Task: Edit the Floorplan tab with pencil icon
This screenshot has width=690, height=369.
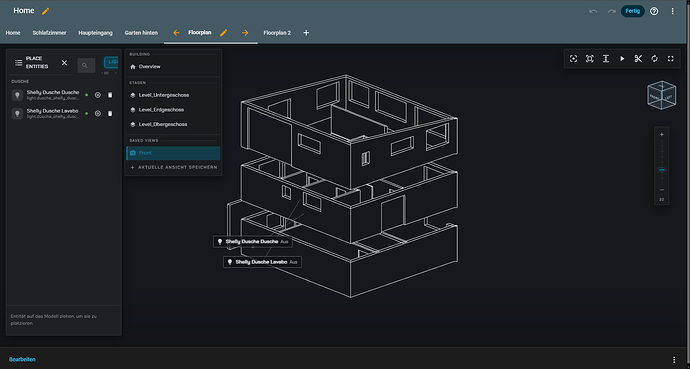Action: (224, 33)
